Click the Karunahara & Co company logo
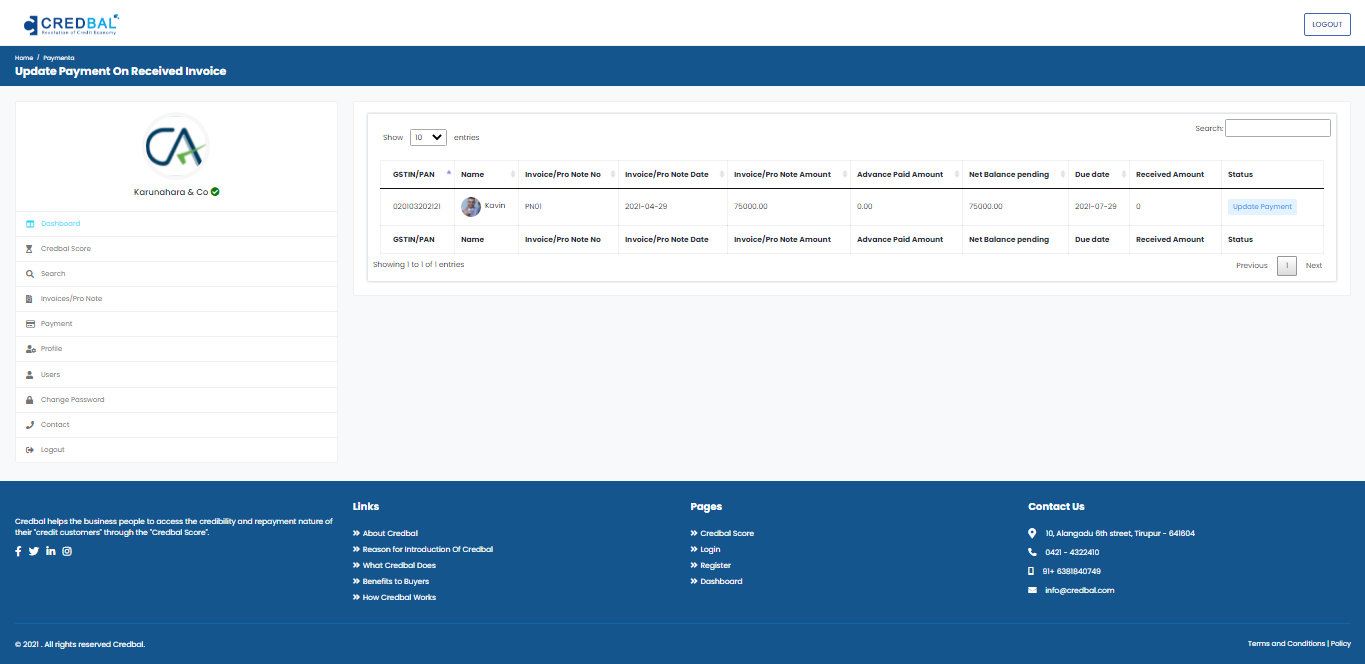 pyautogui.click(x=177, y=148)
